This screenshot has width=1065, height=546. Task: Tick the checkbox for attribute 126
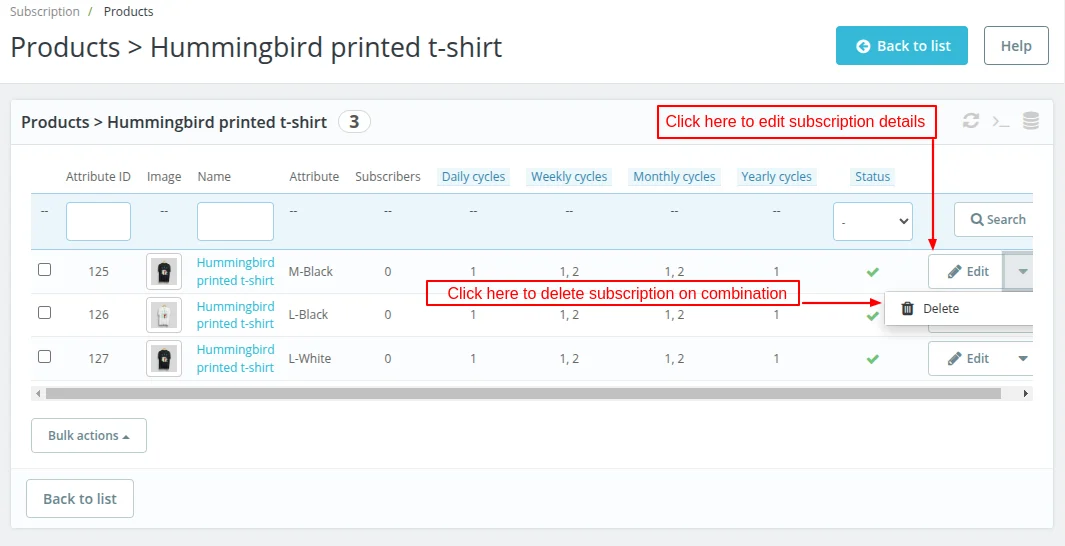pos(44,312)
